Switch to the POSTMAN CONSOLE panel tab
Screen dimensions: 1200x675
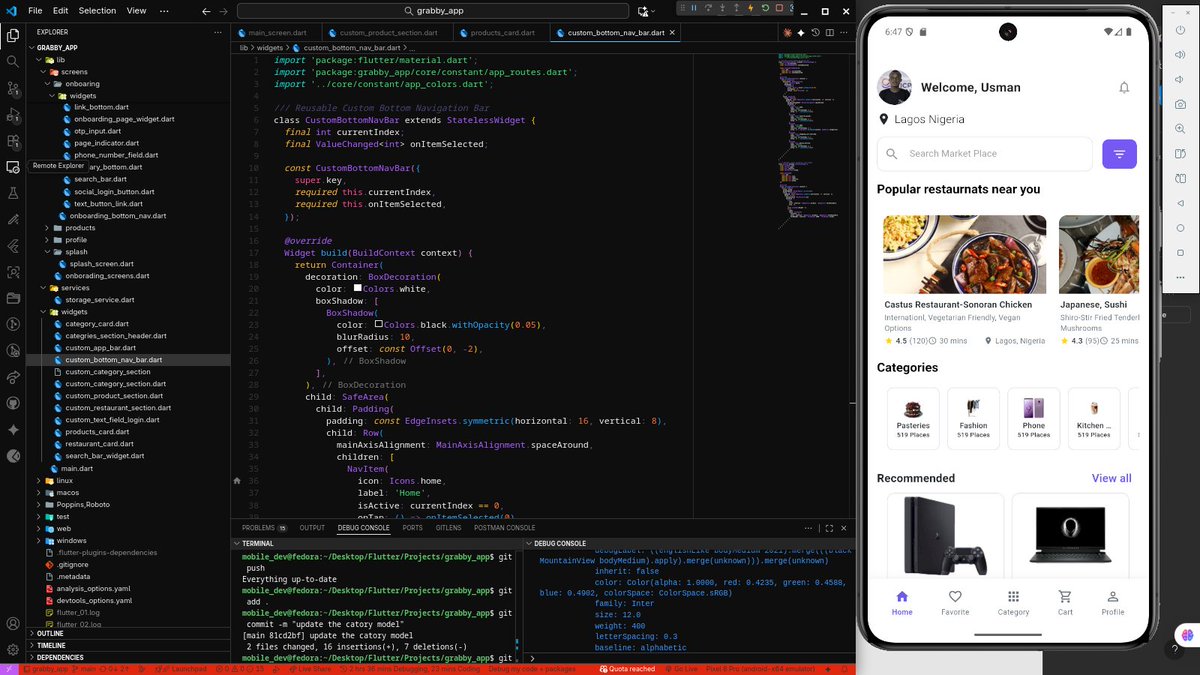point(505,528)
